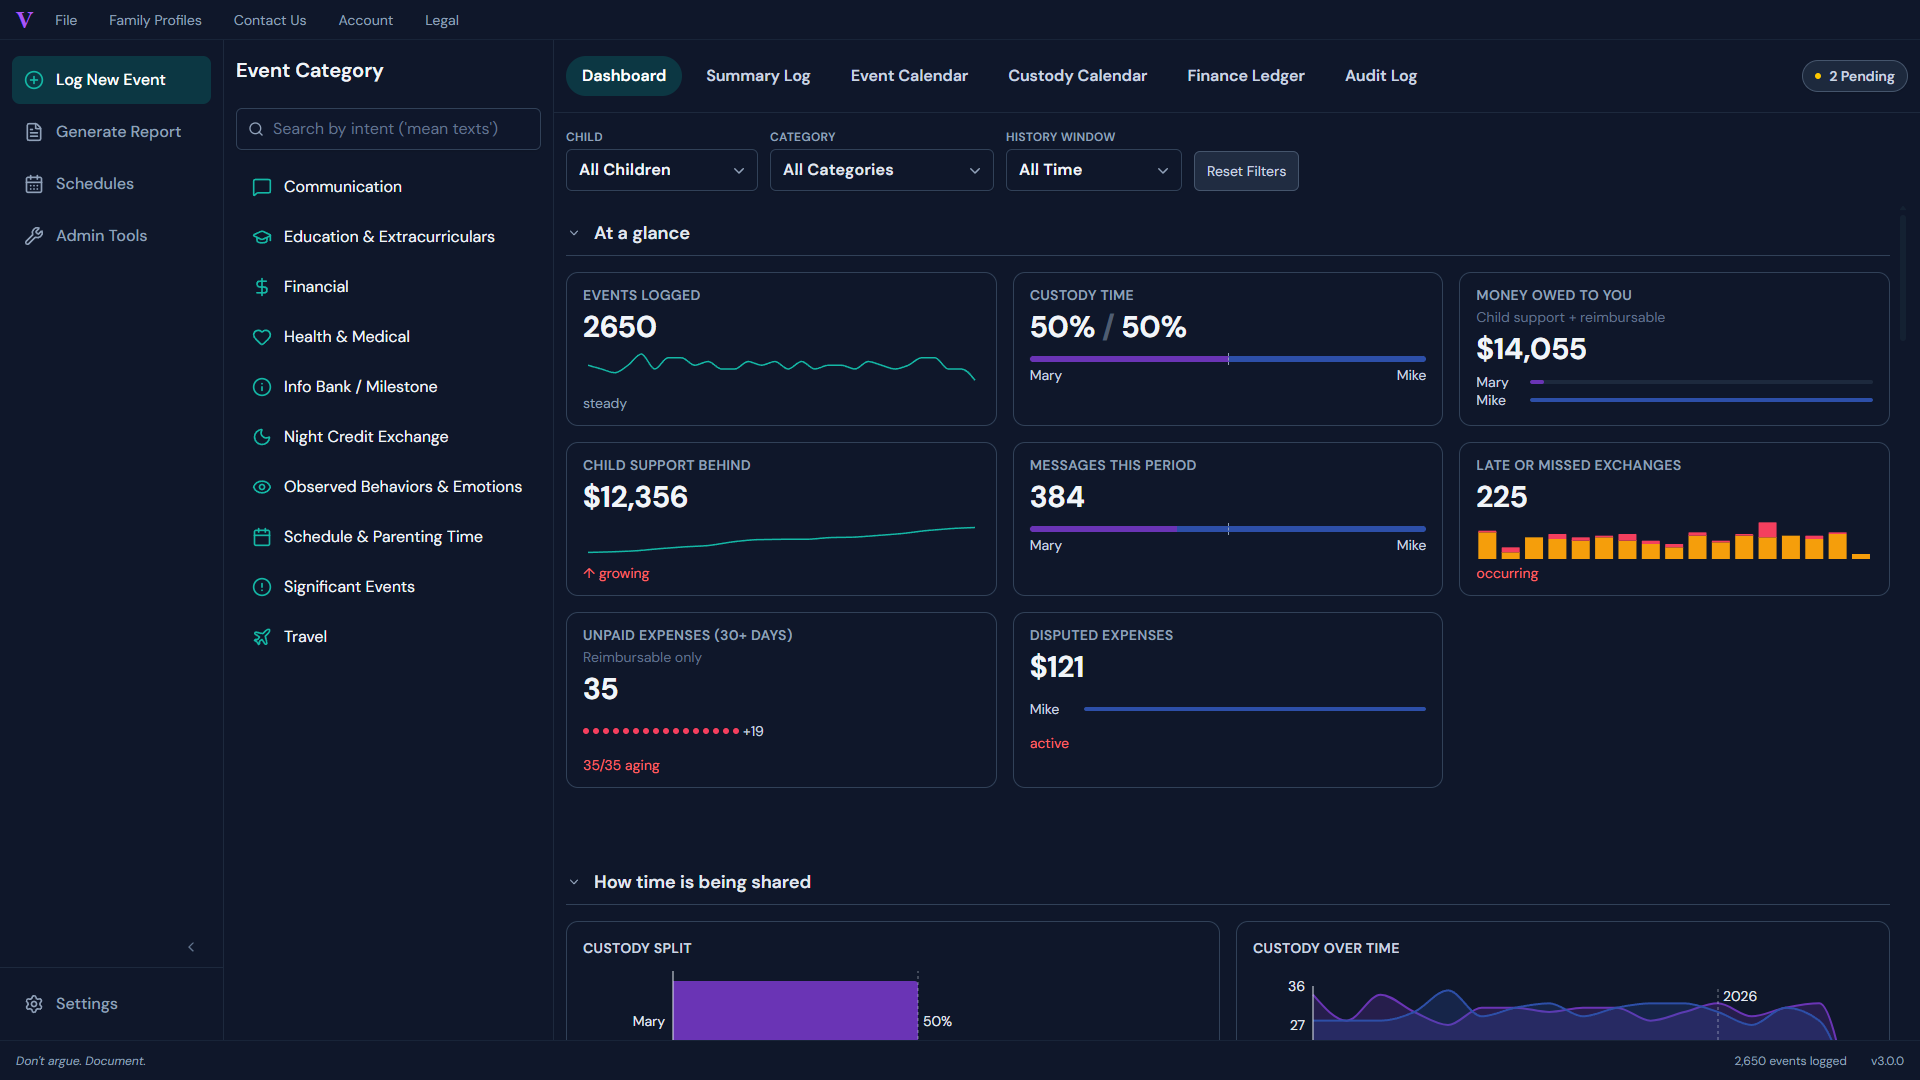Viewport: 1920px width, 1080px height.
Task: Click Reset Filters button
Action: (x=1246, y=171)
